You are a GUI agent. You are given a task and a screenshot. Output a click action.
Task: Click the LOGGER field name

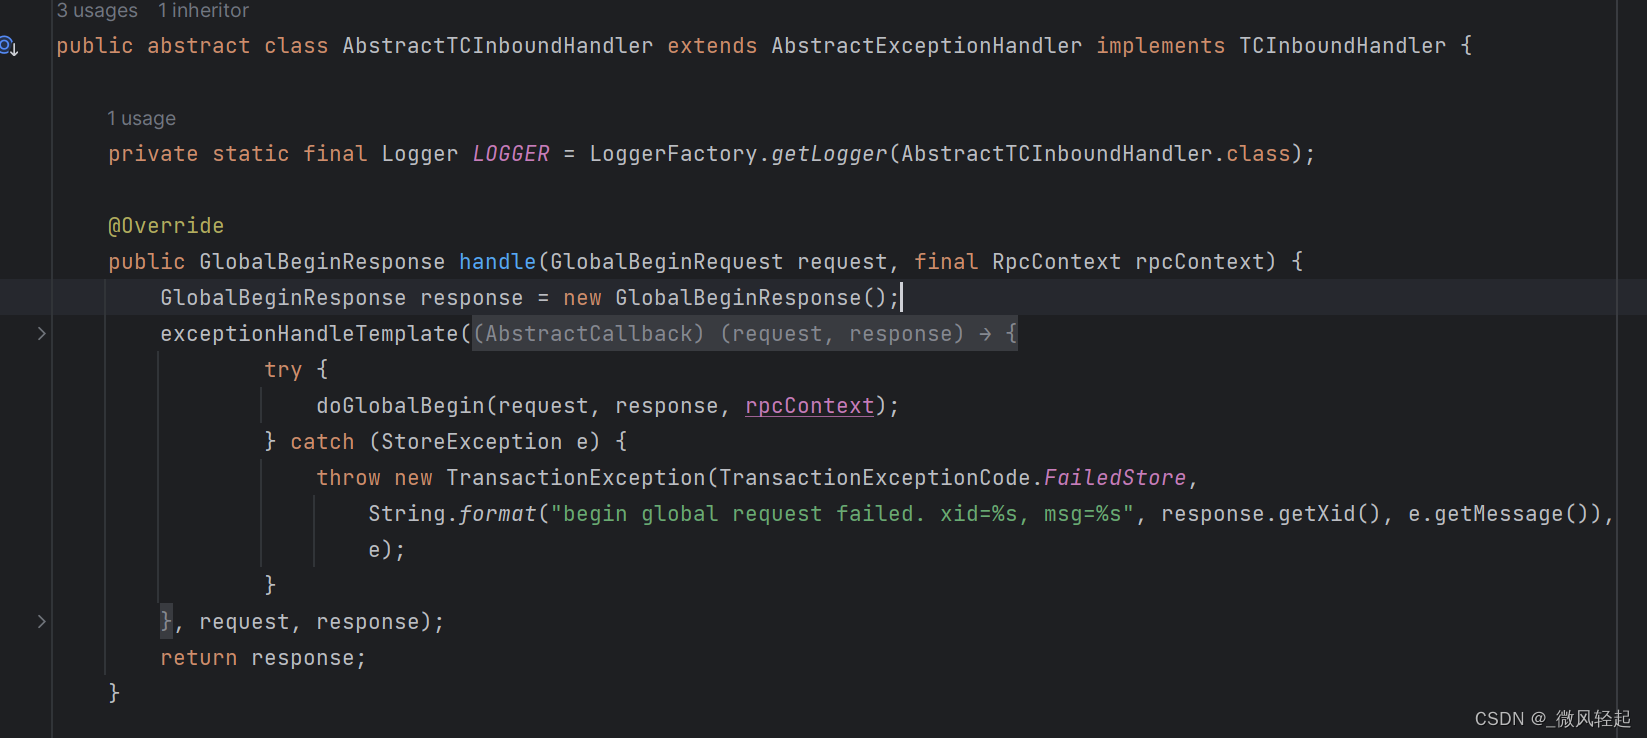(511, 154)
